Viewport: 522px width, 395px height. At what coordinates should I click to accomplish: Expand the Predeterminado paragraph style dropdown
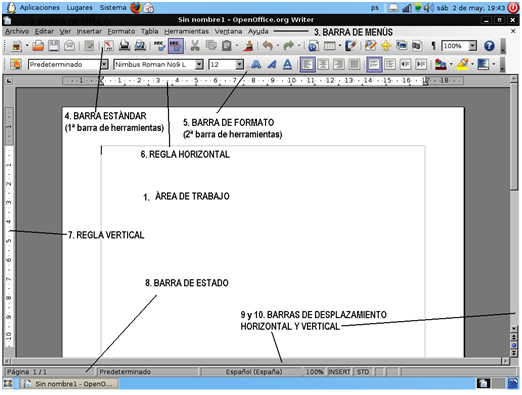pyautogui.click(x=104, y=64)
